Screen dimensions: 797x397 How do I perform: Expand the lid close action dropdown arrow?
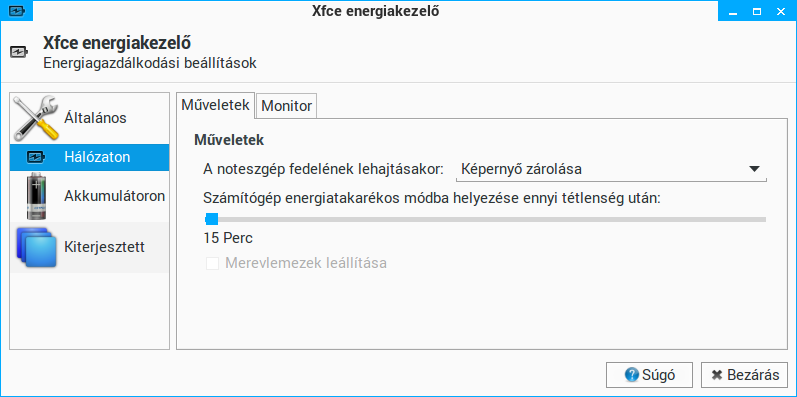point(754,169)
